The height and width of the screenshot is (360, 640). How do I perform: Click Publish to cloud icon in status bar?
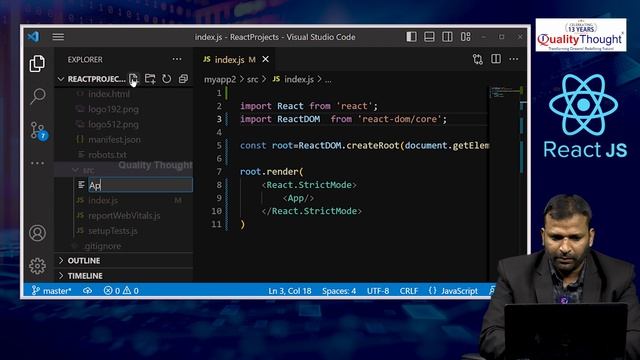87,291
